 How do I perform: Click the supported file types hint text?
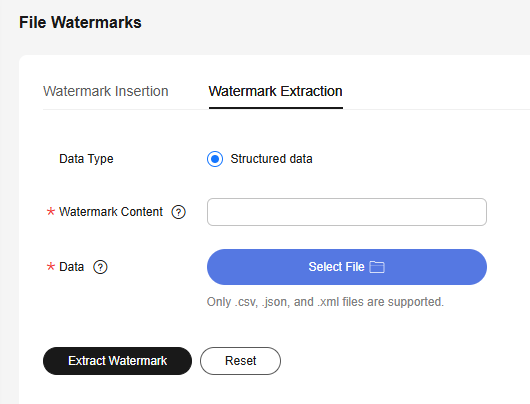[325, 302]
